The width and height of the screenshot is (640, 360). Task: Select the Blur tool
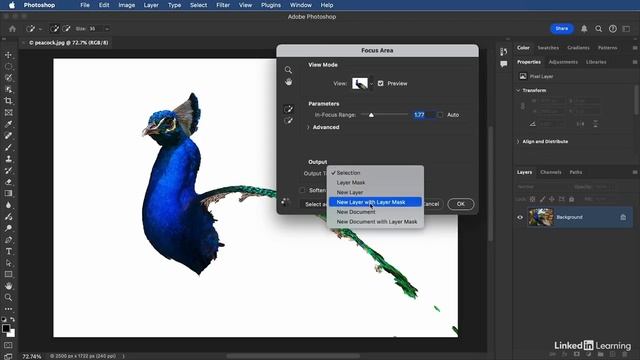8,205
